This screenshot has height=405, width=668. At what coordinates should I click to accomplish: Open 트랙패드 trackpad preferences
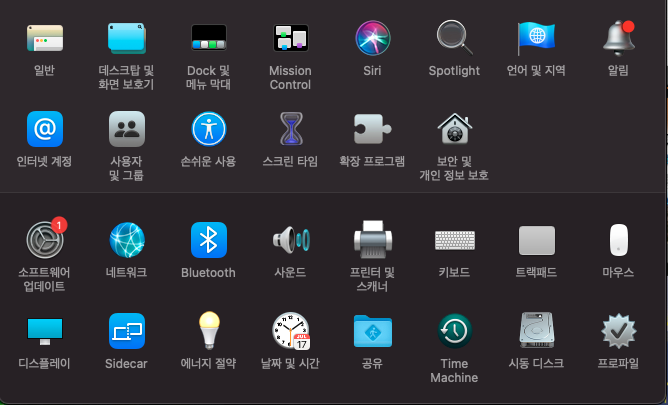pos(537,240)
